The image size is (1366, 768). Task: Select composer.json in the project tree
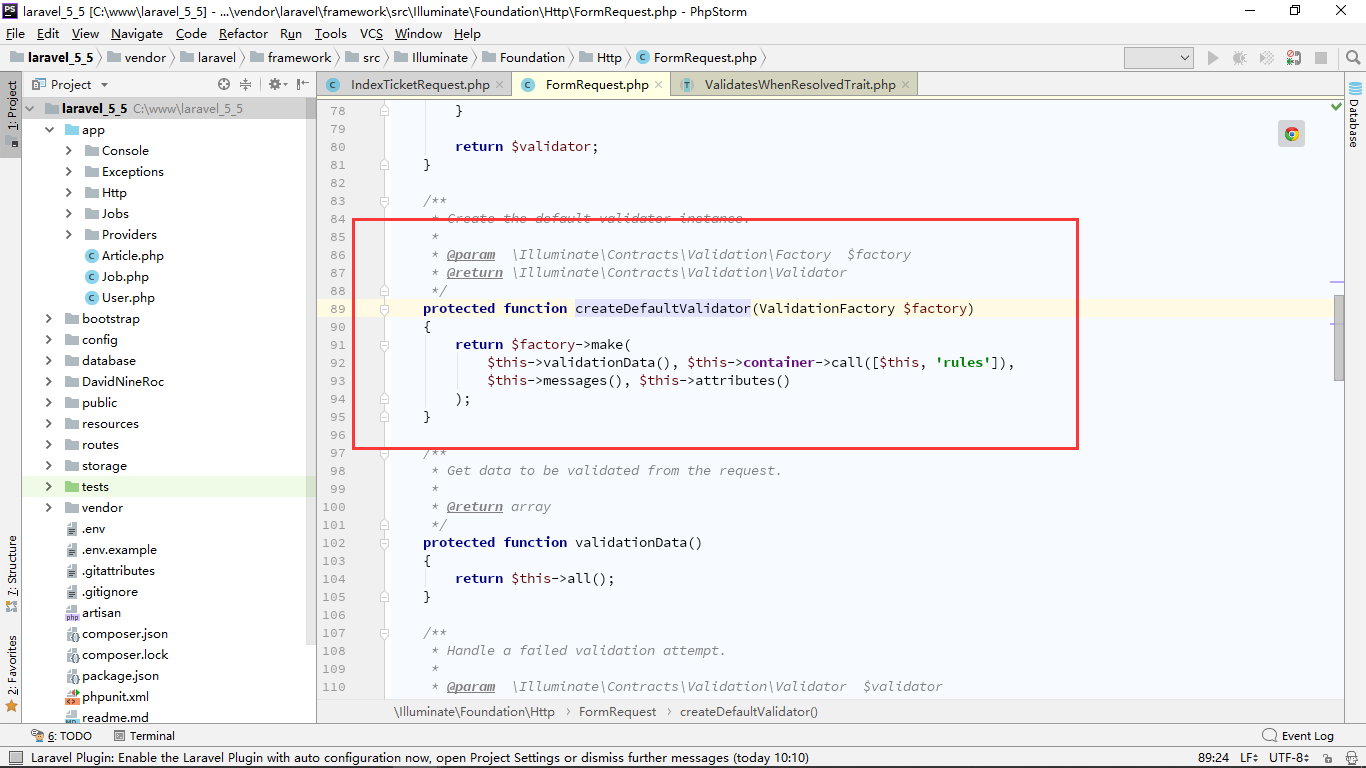pyautogui.click(x=125, y=634)
